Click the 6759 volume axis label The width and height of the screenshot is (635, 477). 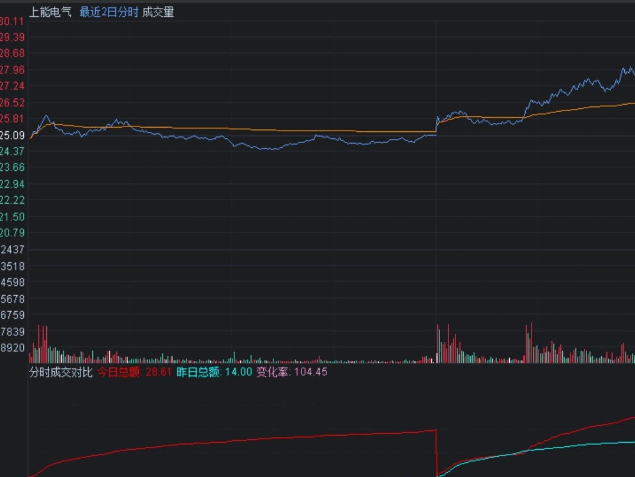tap(12, 315)
